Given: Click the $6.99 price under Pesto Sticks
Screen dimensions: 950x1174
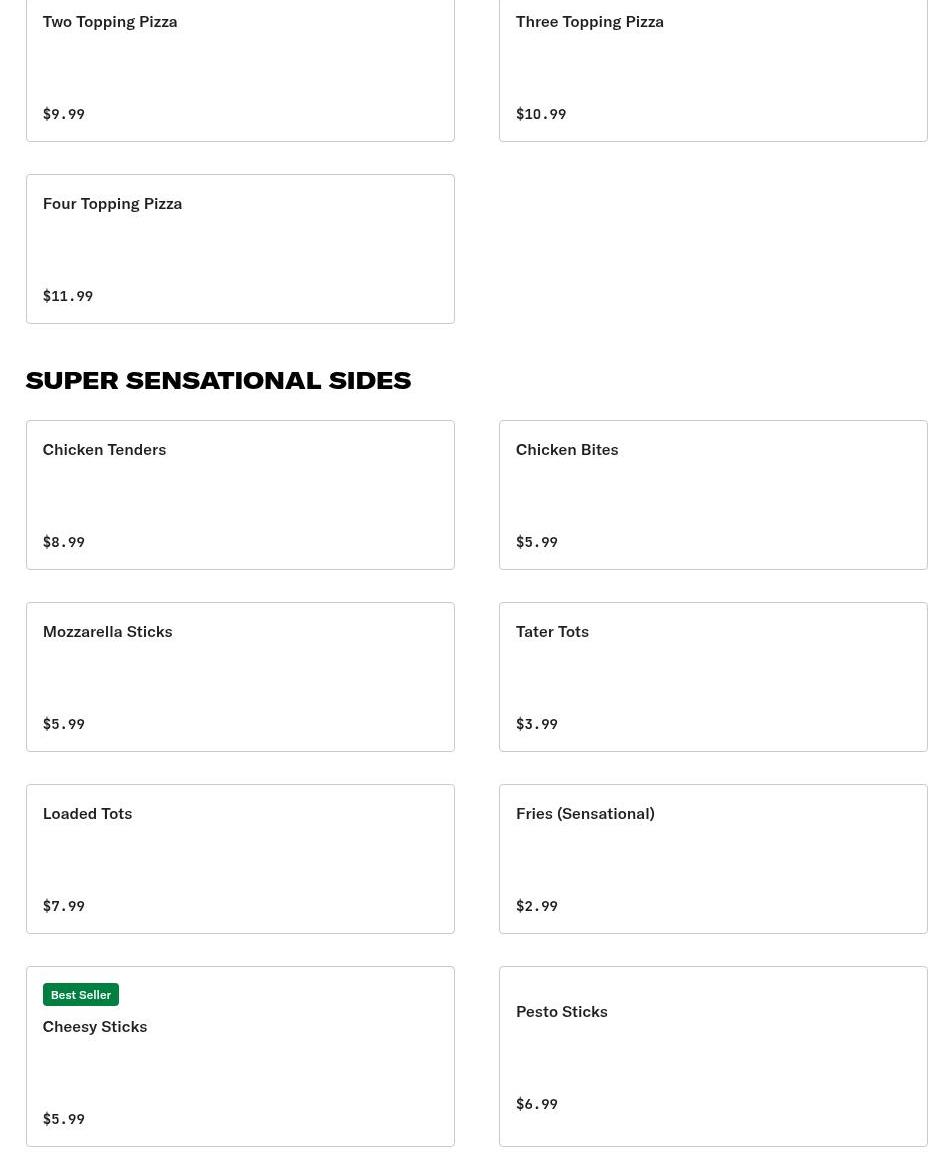Looking at the screenshot, I should tap(536, 1103).
